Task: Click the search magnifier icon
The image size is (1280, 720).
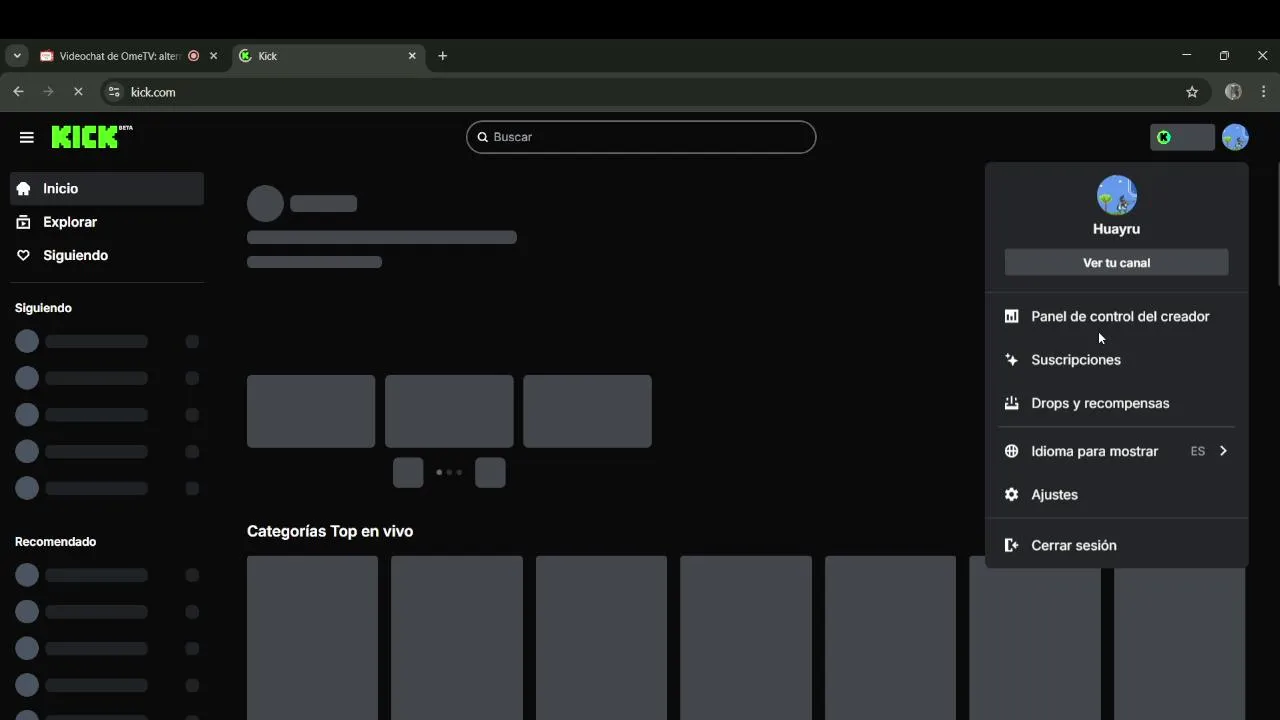Action: click(482, 137)
